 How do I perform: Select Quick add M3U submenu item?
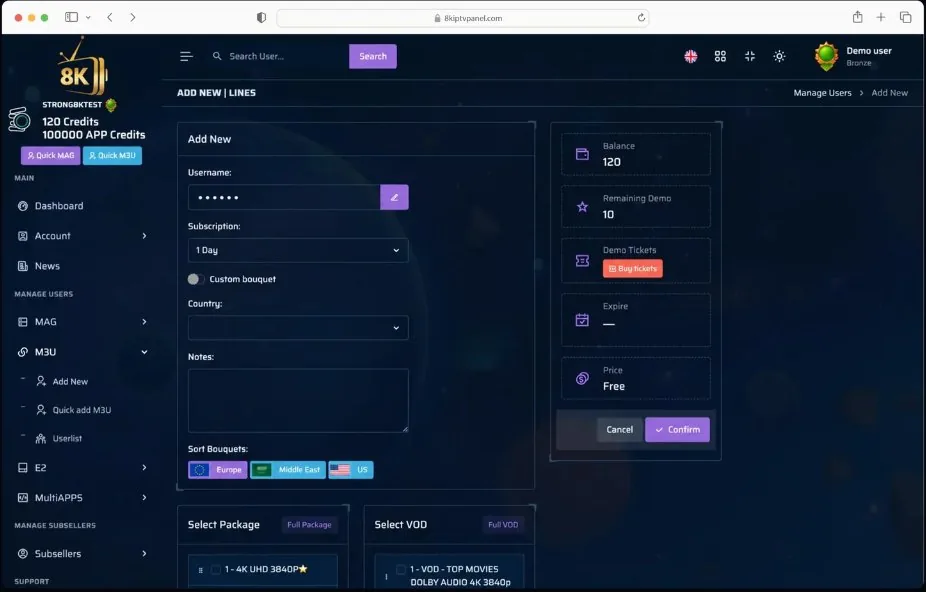coord(74,410)
